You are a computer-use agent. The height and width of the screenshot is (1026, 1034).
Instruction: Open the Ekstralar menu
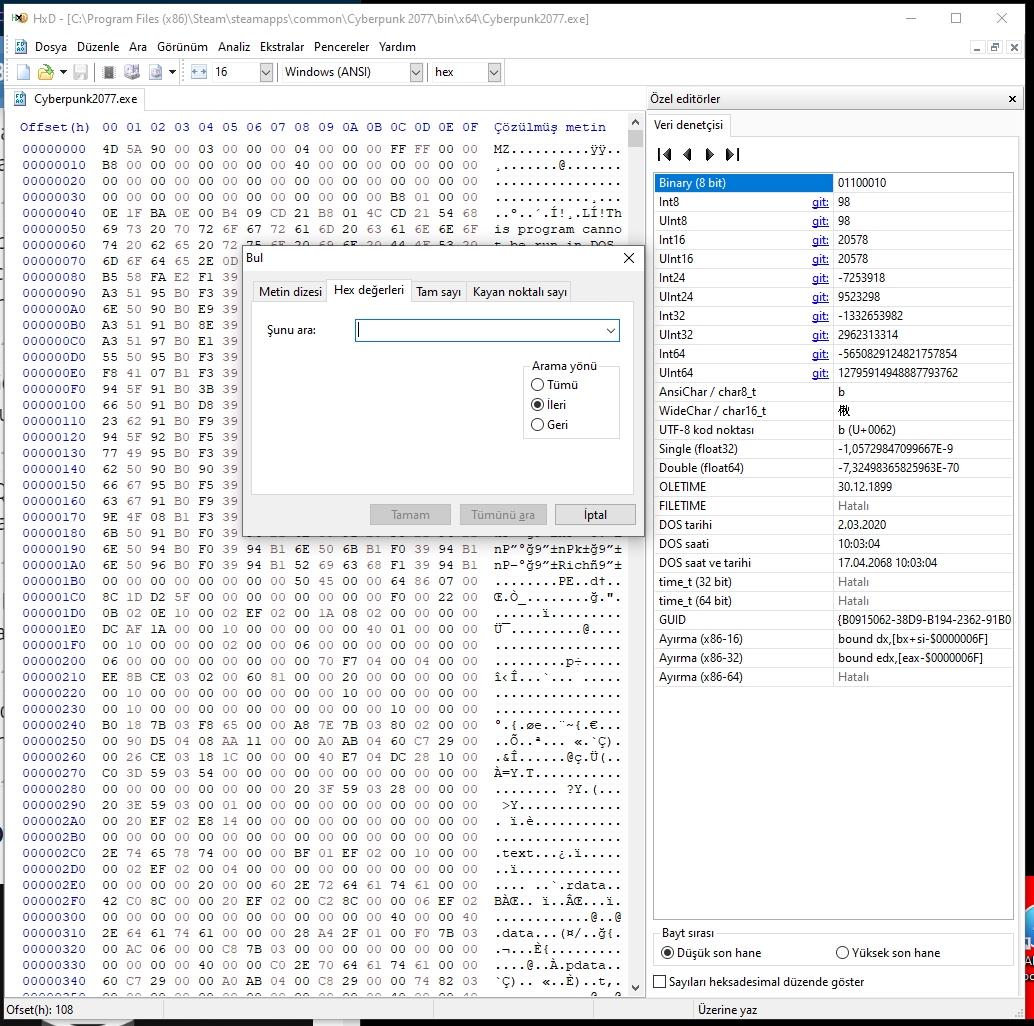[282, 47]
